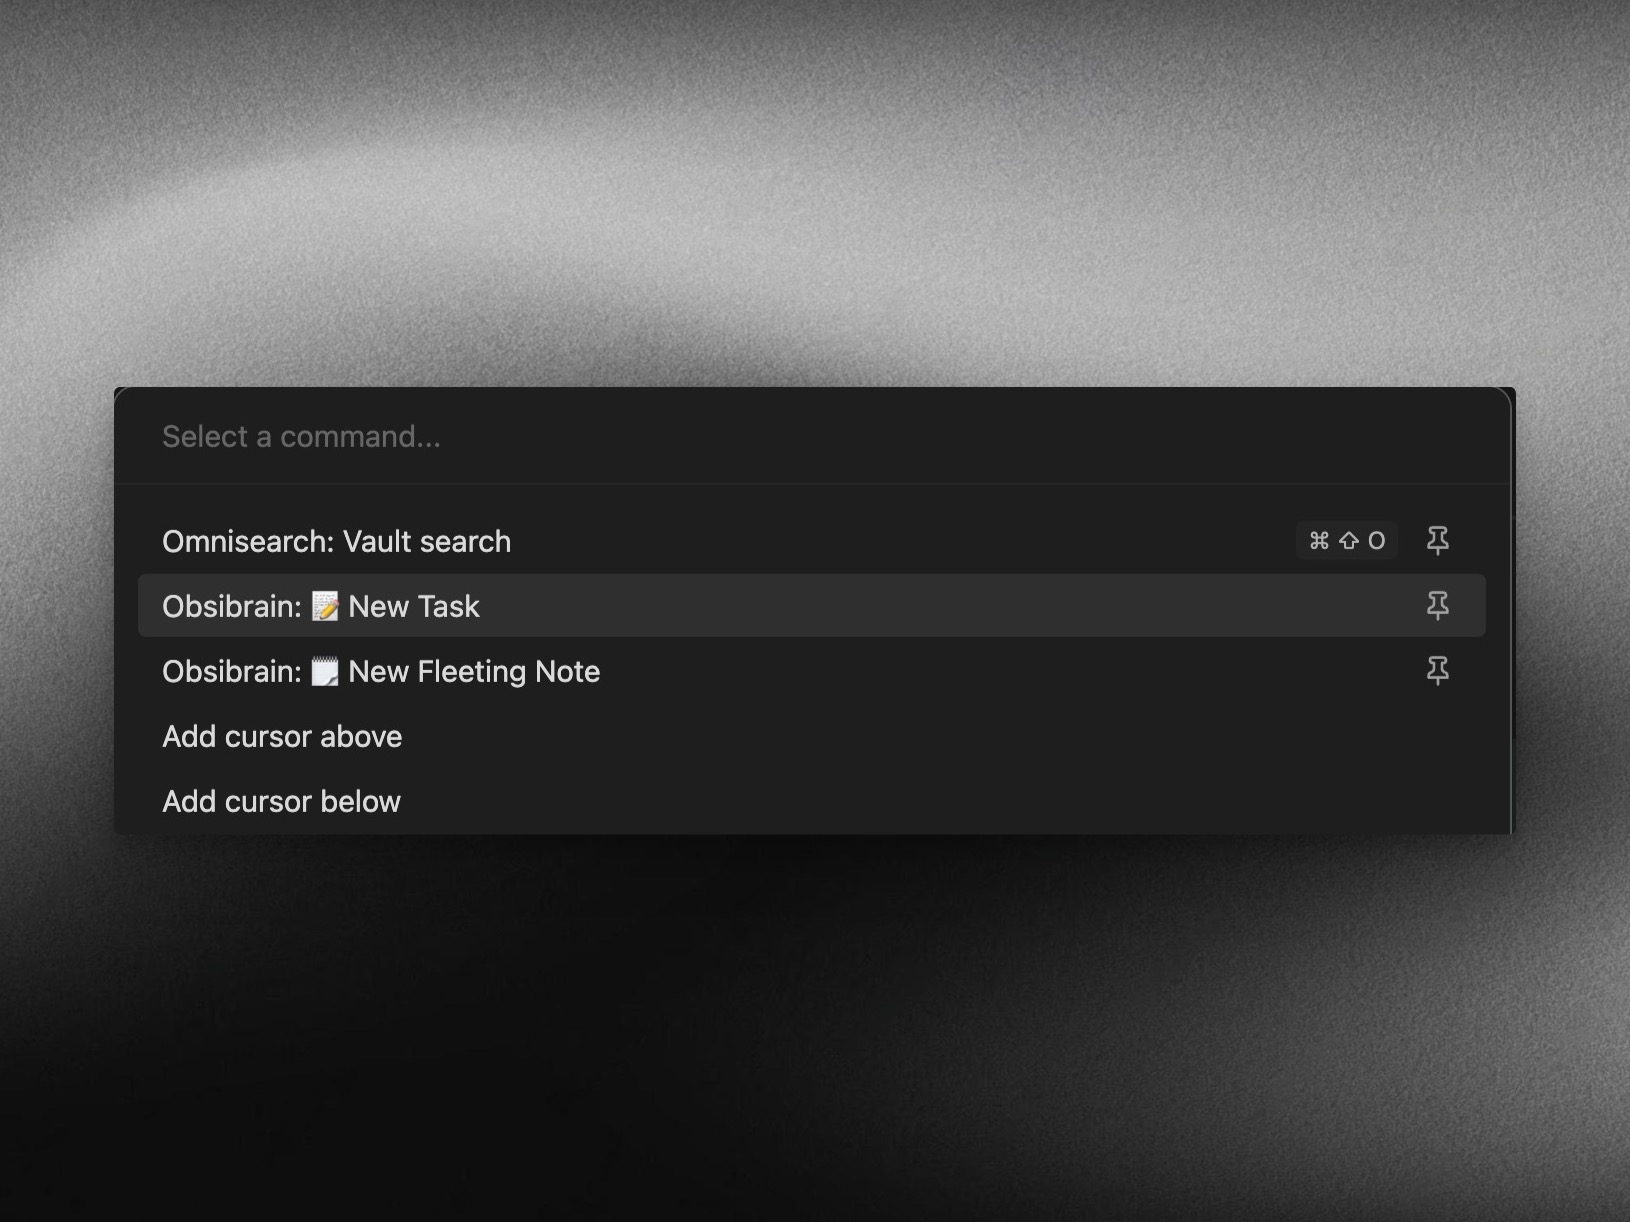Screen dimensions: 1630x1222
Task: Click the Command key symbol in hotkey badge
Action: coord(1319,541)
